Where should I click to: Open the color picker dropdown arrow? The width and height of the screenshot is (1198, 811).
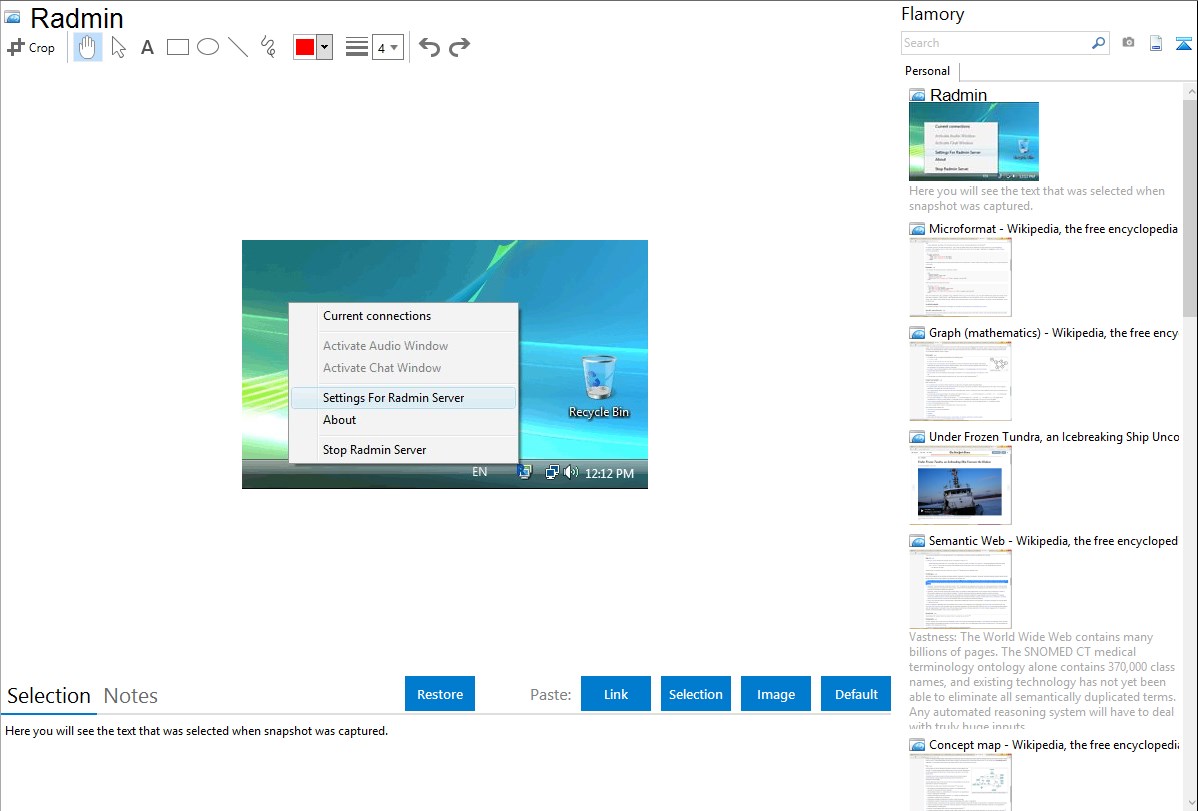(324, 47)
